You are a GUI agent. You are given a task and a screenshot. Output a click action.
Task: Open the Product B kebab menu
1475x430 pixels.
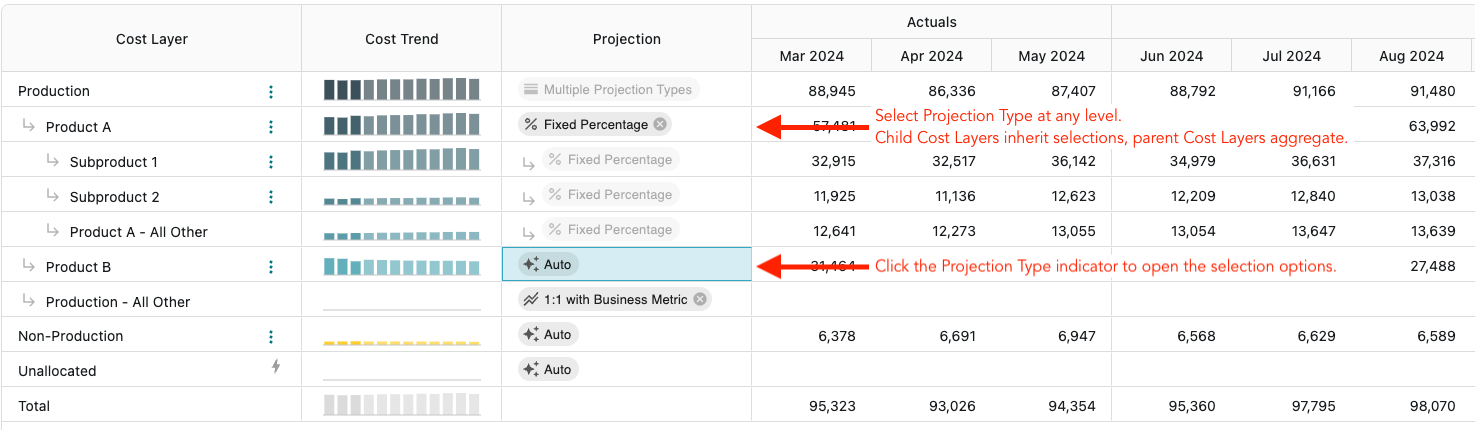pyautogui.click(x=271, y=267)
